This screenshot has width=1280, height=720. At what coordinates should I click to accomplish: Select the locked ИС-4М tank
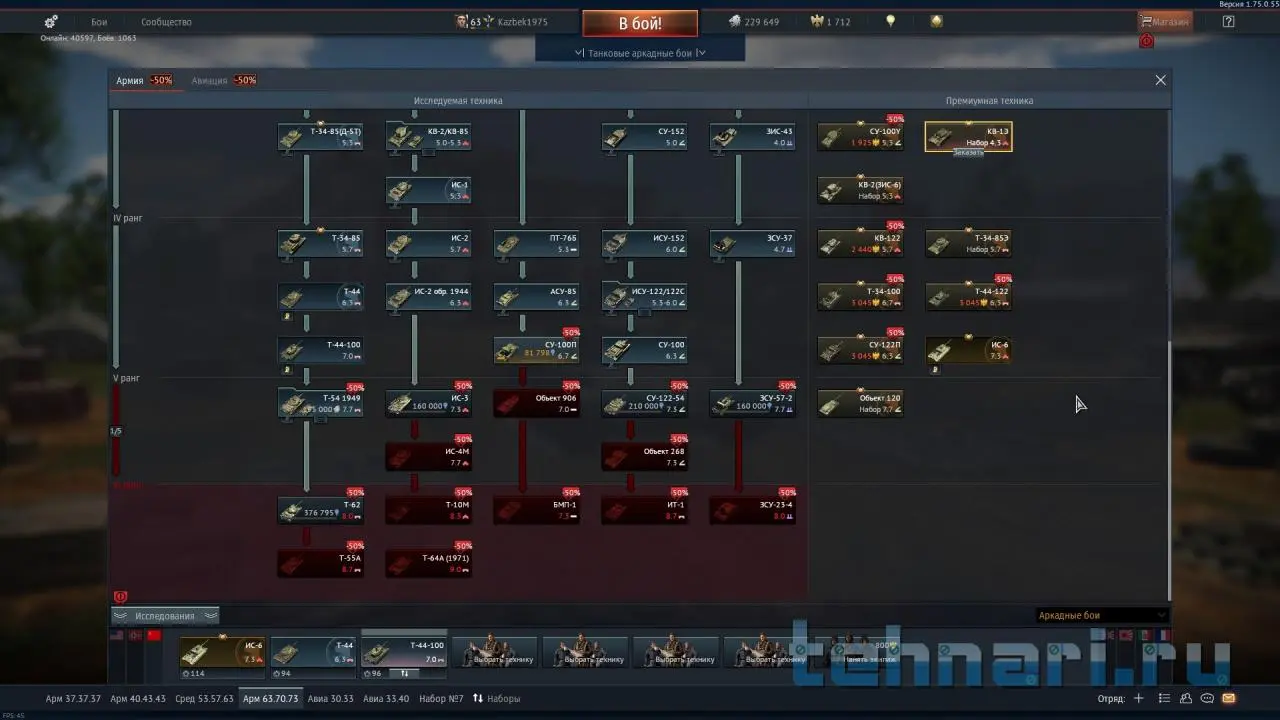click(x=428, y=457)
